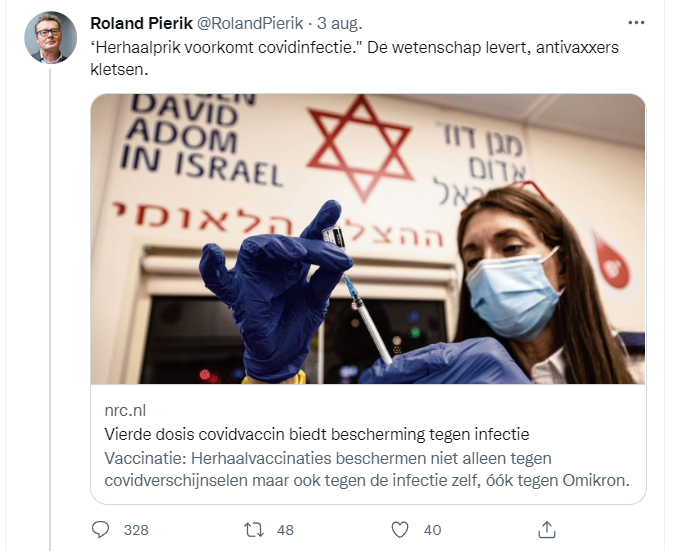The height and width of the screenshot is (551, 684).
Task: Click the word 'kletsen.' in the tweet
Action: pyautogui.click(x=119, y=69)
